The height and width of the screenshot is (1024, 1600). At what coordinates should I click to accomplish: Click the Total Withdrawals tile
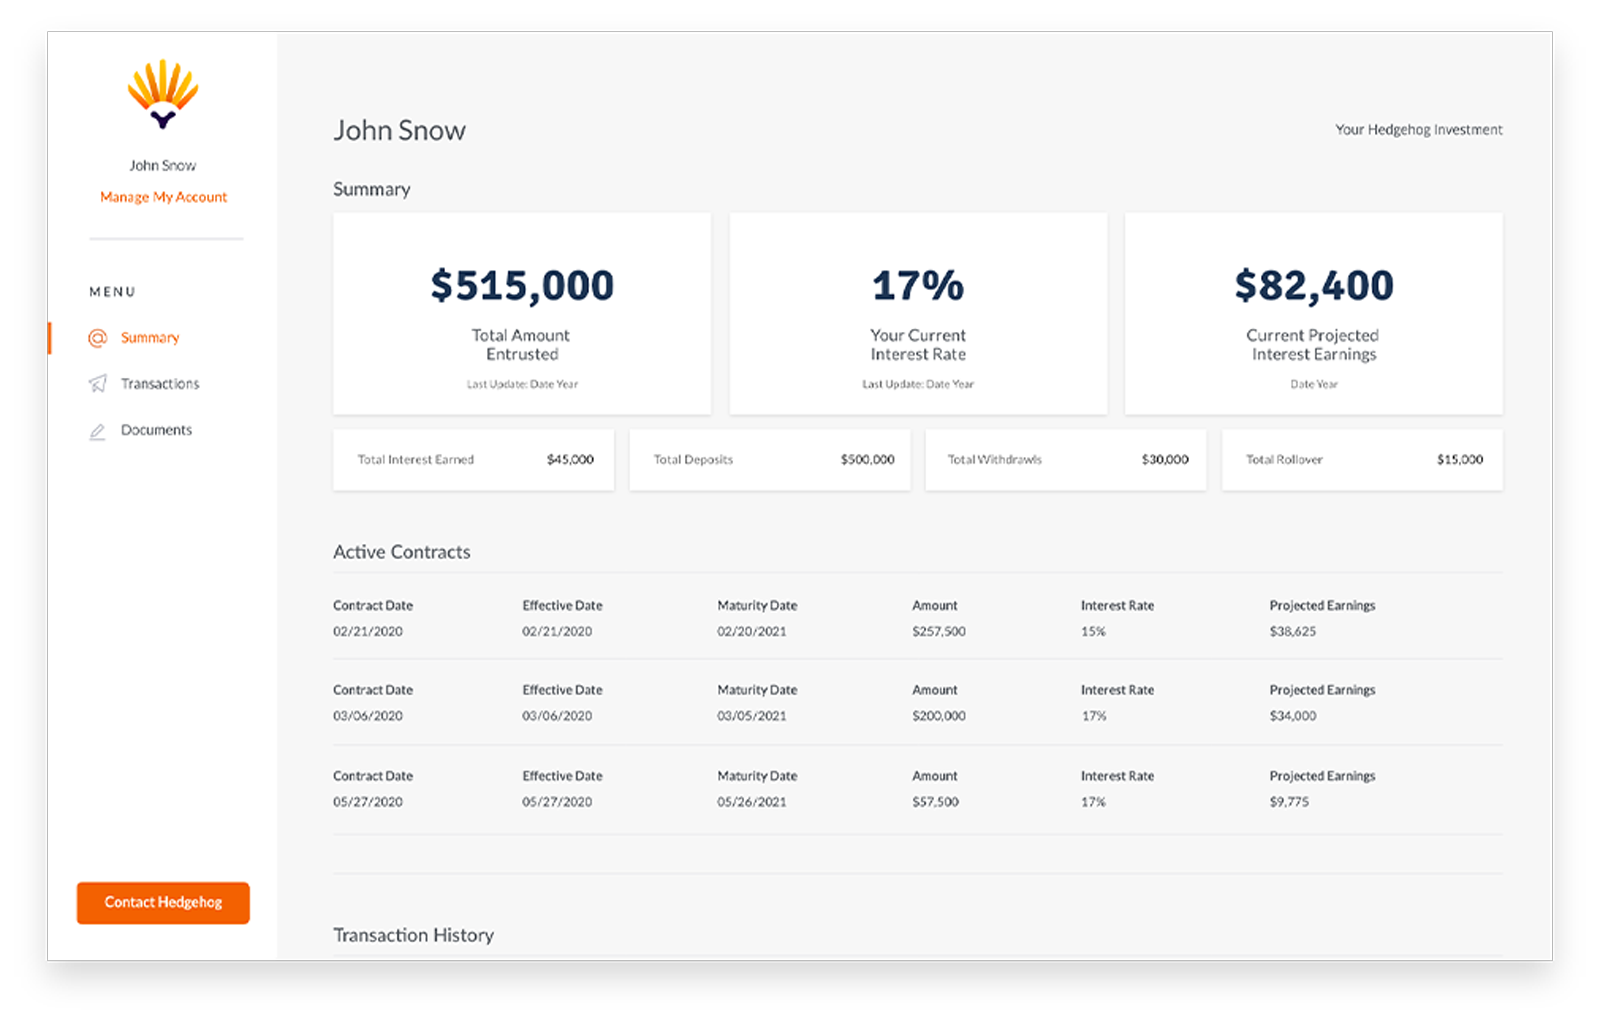1065,460
